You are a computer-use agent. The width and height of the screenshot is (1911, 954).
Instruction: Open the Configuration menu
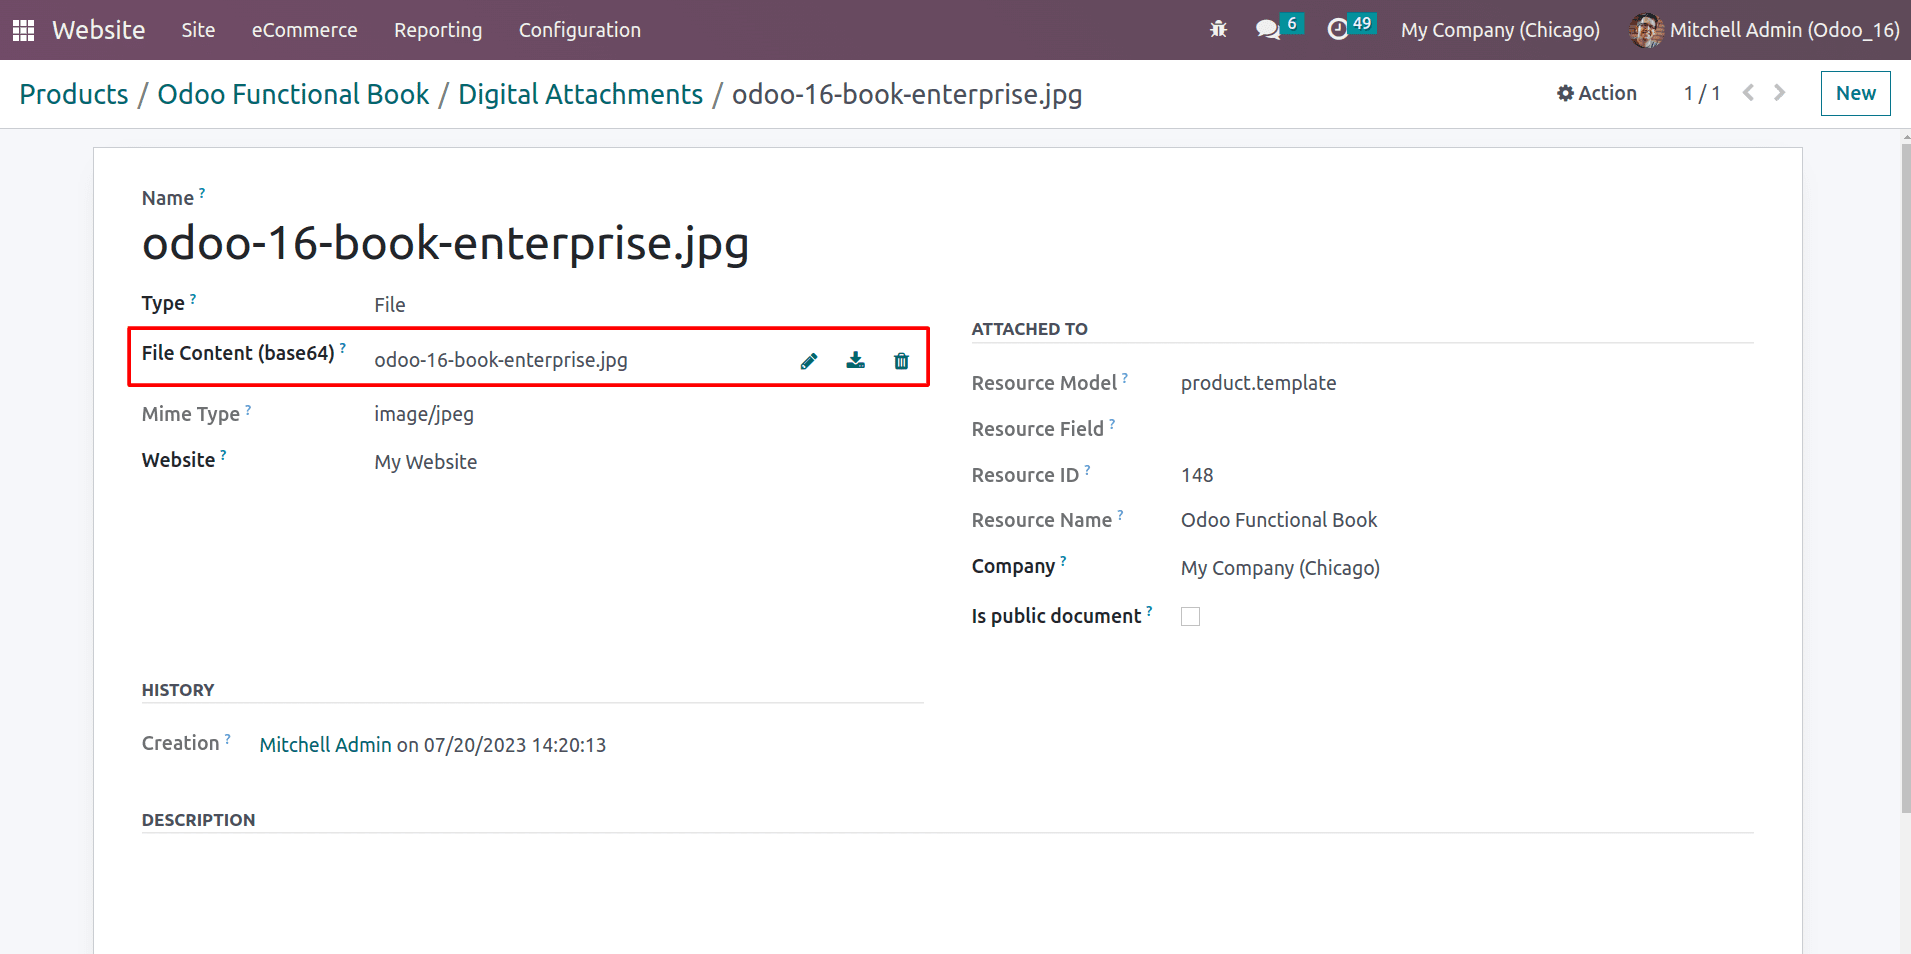point(580,30)
